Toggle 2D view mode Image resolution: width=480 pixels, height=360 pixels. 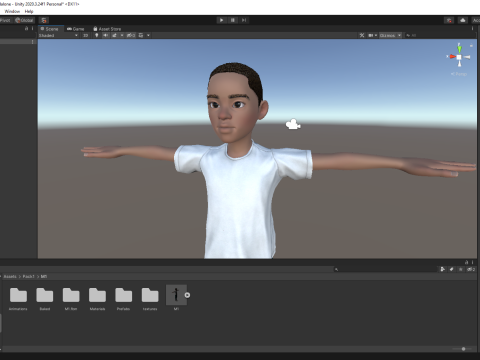[x=86, y=35]
